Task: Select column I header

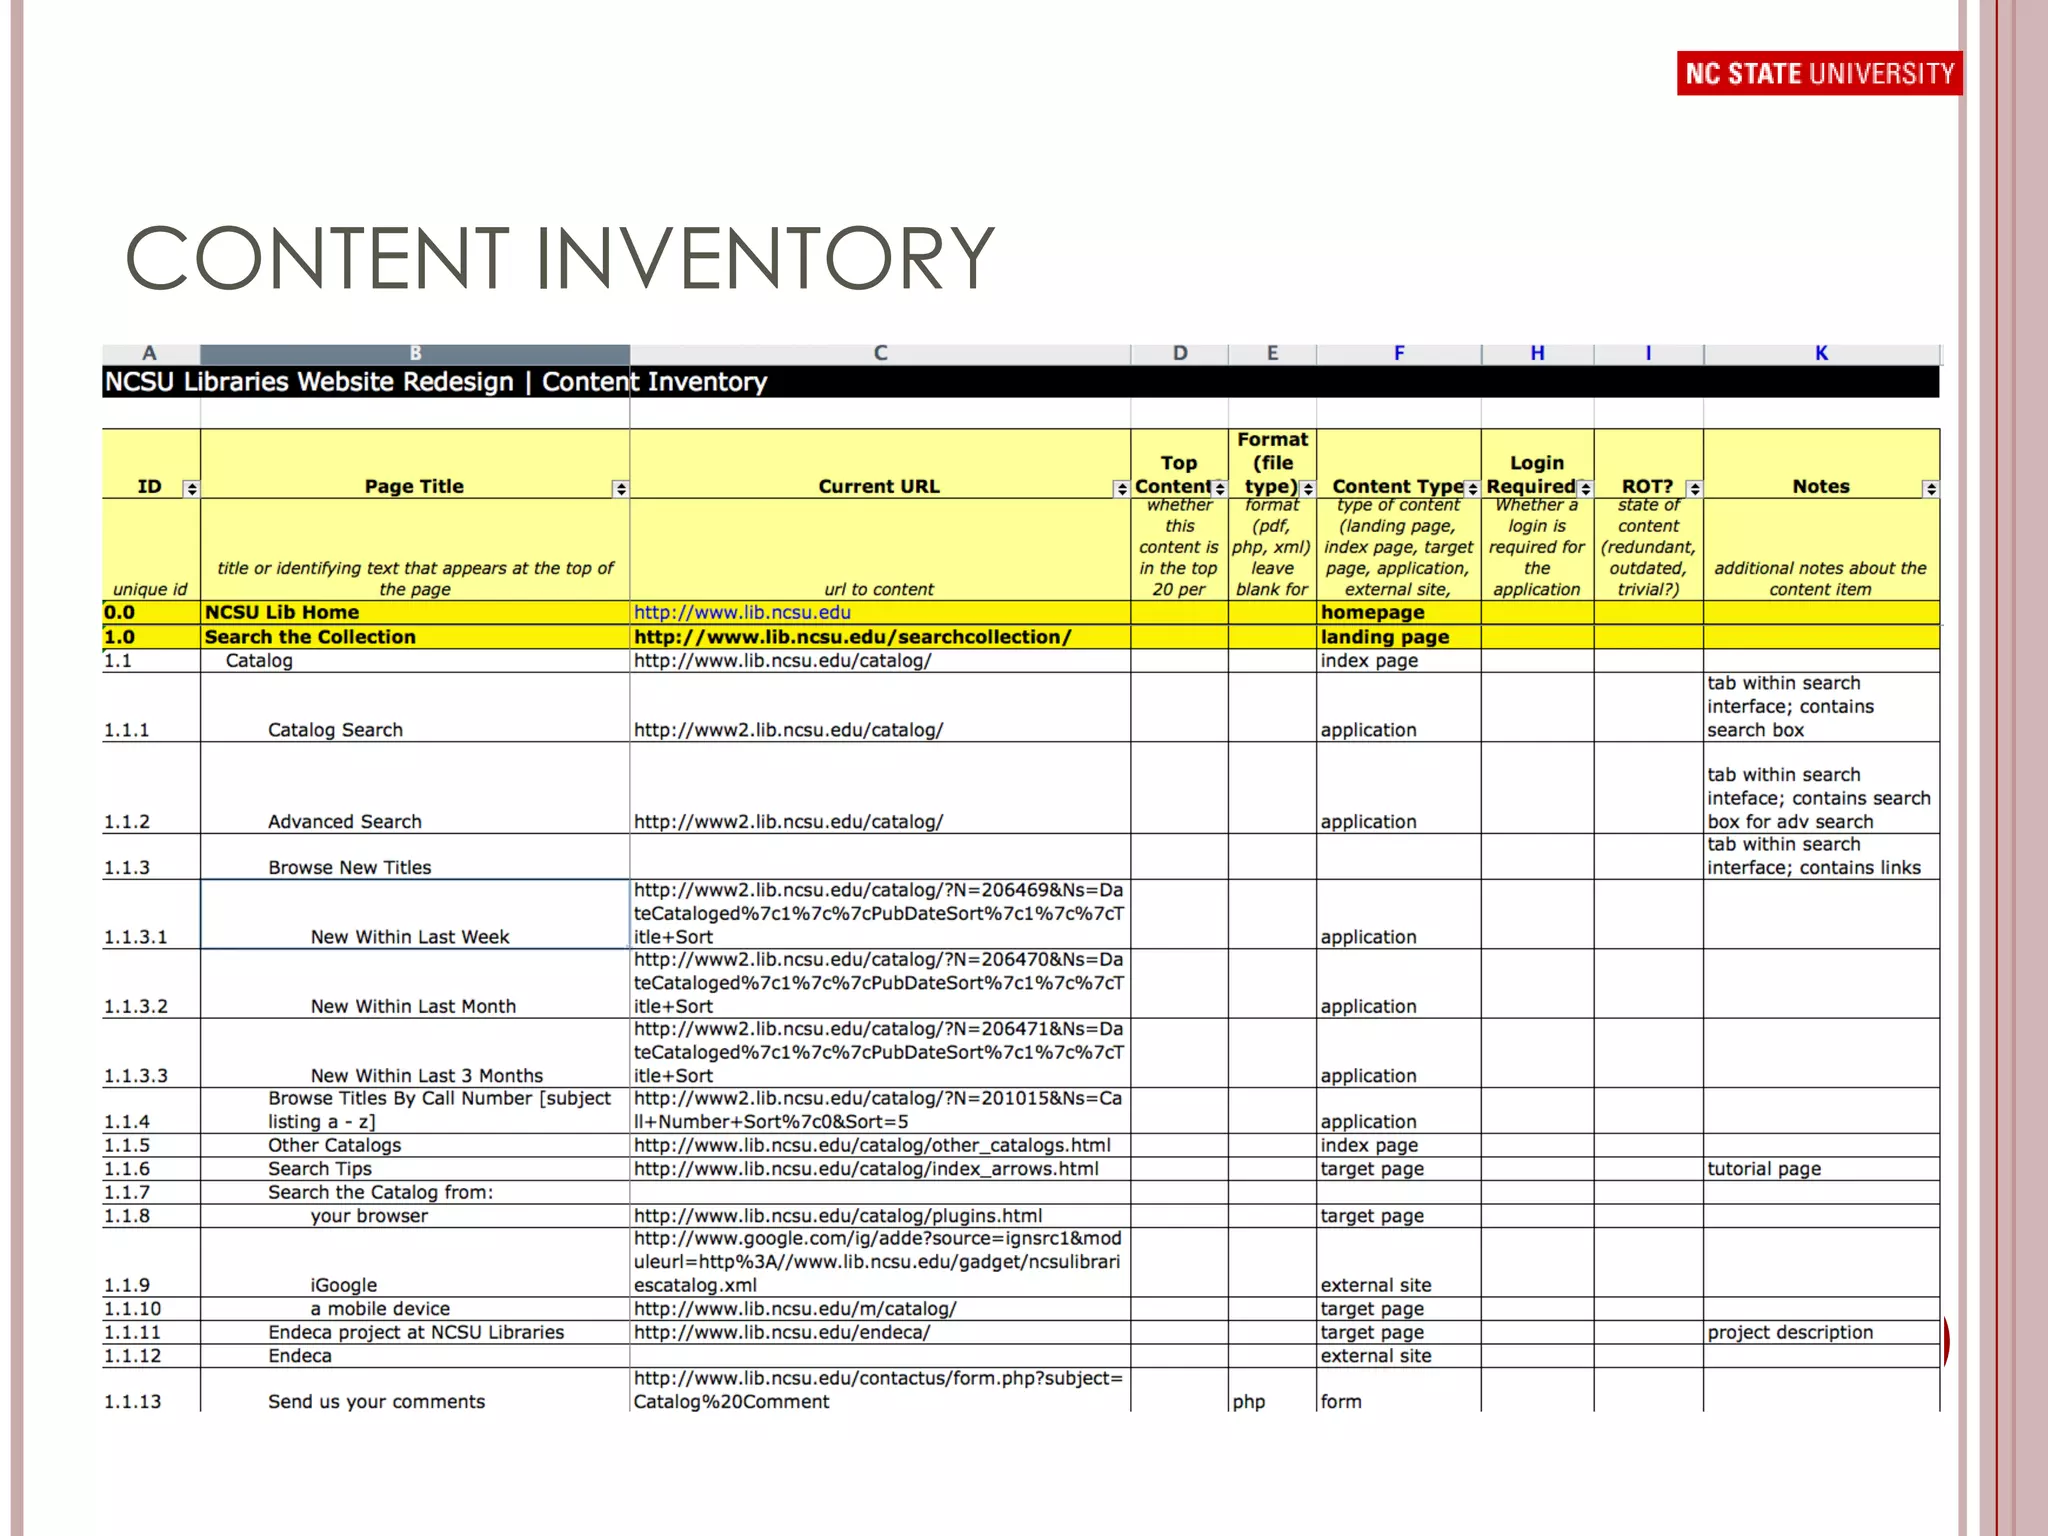Action: point(1648,354)
